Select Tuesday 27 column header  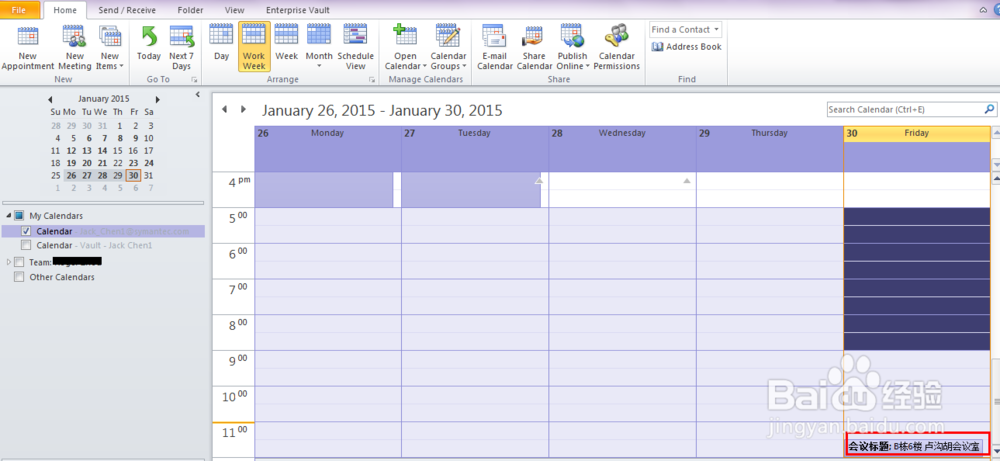(475, 133)
